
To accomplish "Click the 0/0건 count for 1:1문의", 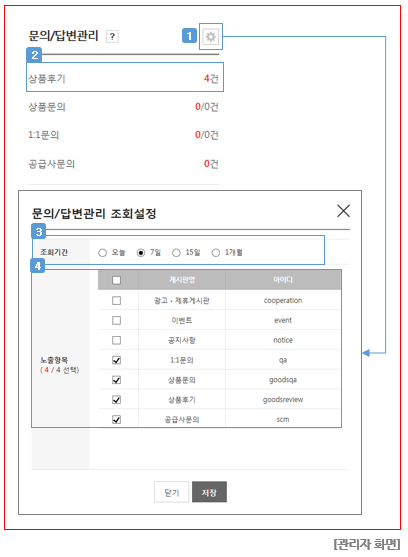I will tap(207, 135).
